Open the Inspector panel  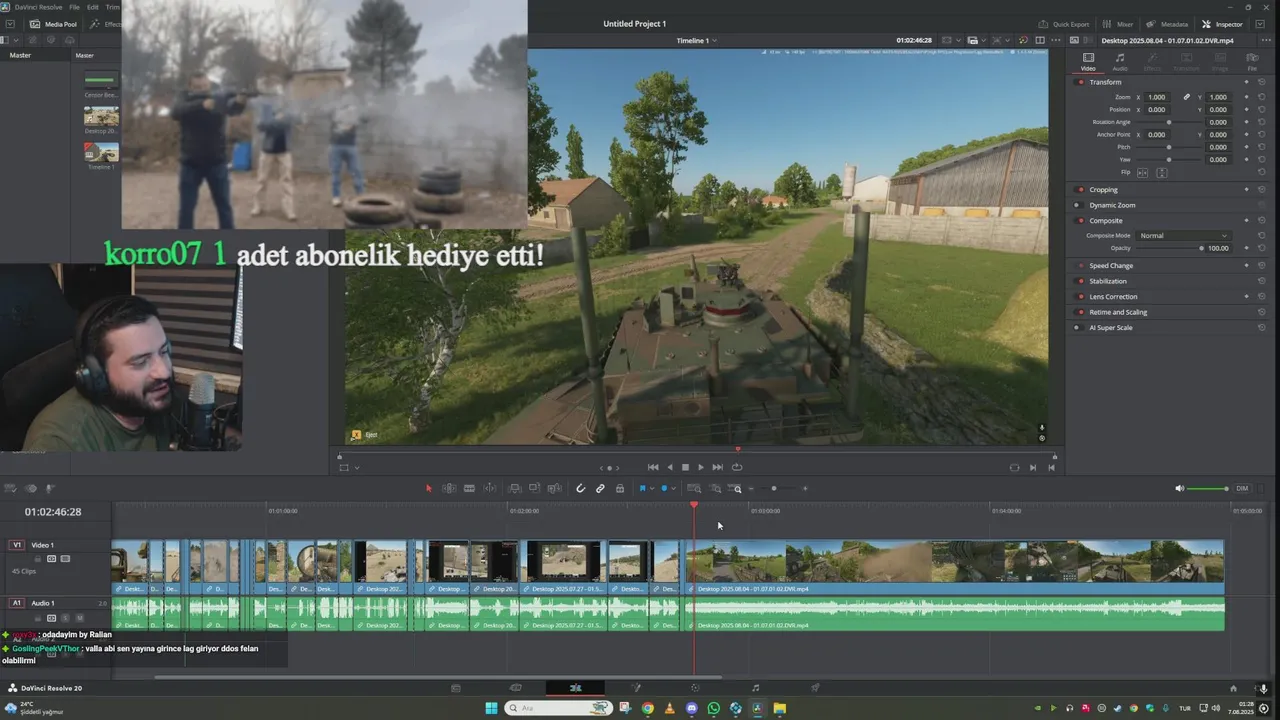click(1222, 24)
